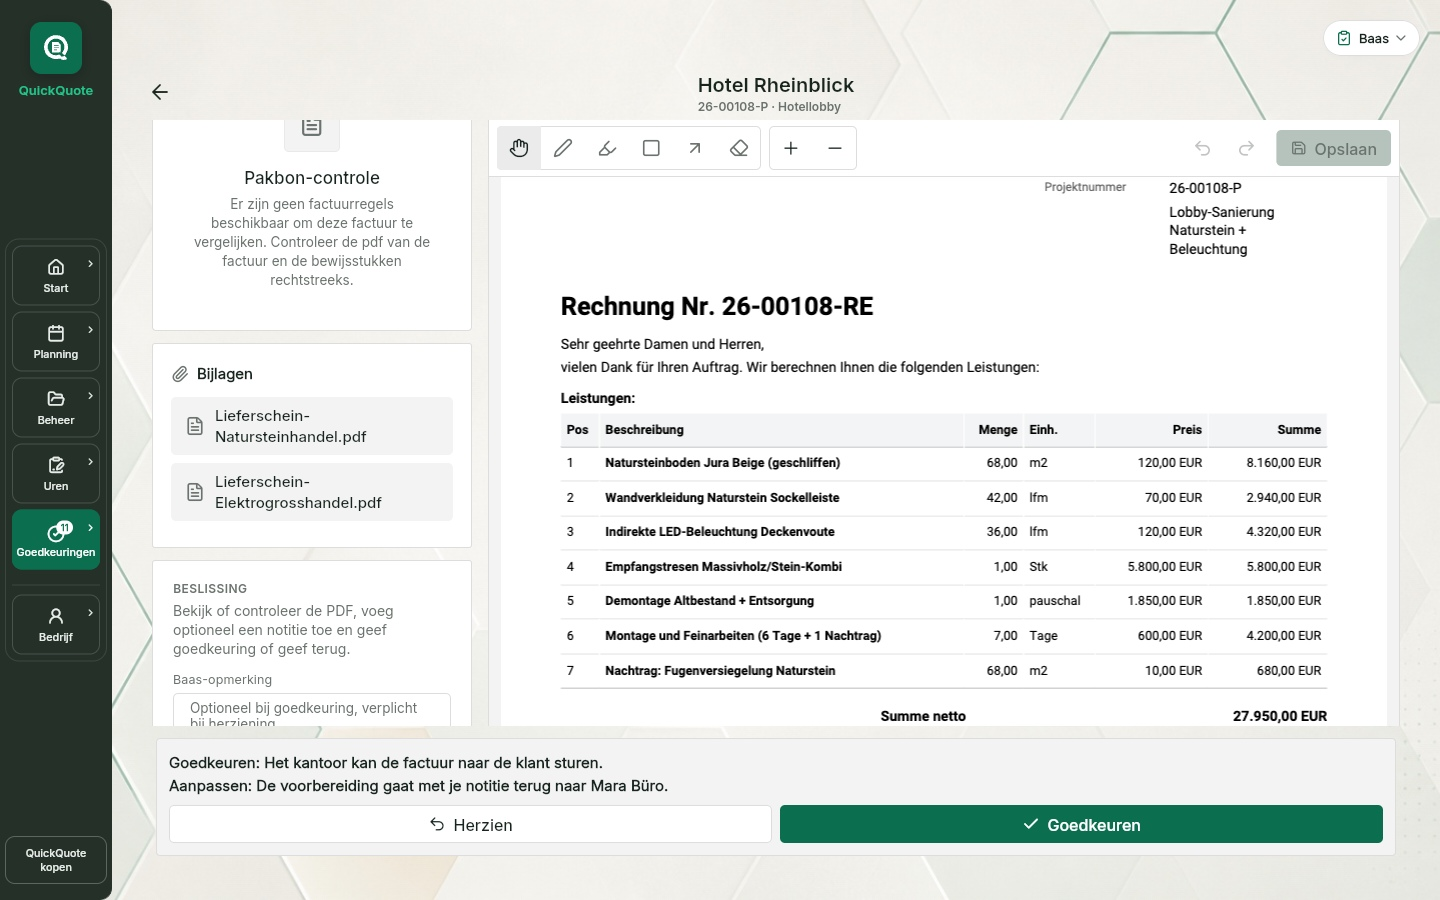Viewport: 1440px width, 900px height.
Task: Select the eraser tool
Action: [739, 148]
